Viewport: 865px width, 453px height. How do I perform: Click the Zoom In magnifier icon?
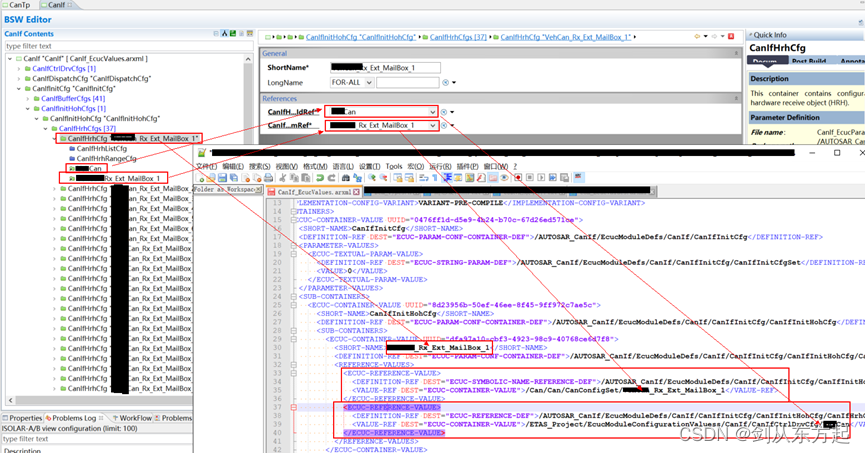coord(372,178)
